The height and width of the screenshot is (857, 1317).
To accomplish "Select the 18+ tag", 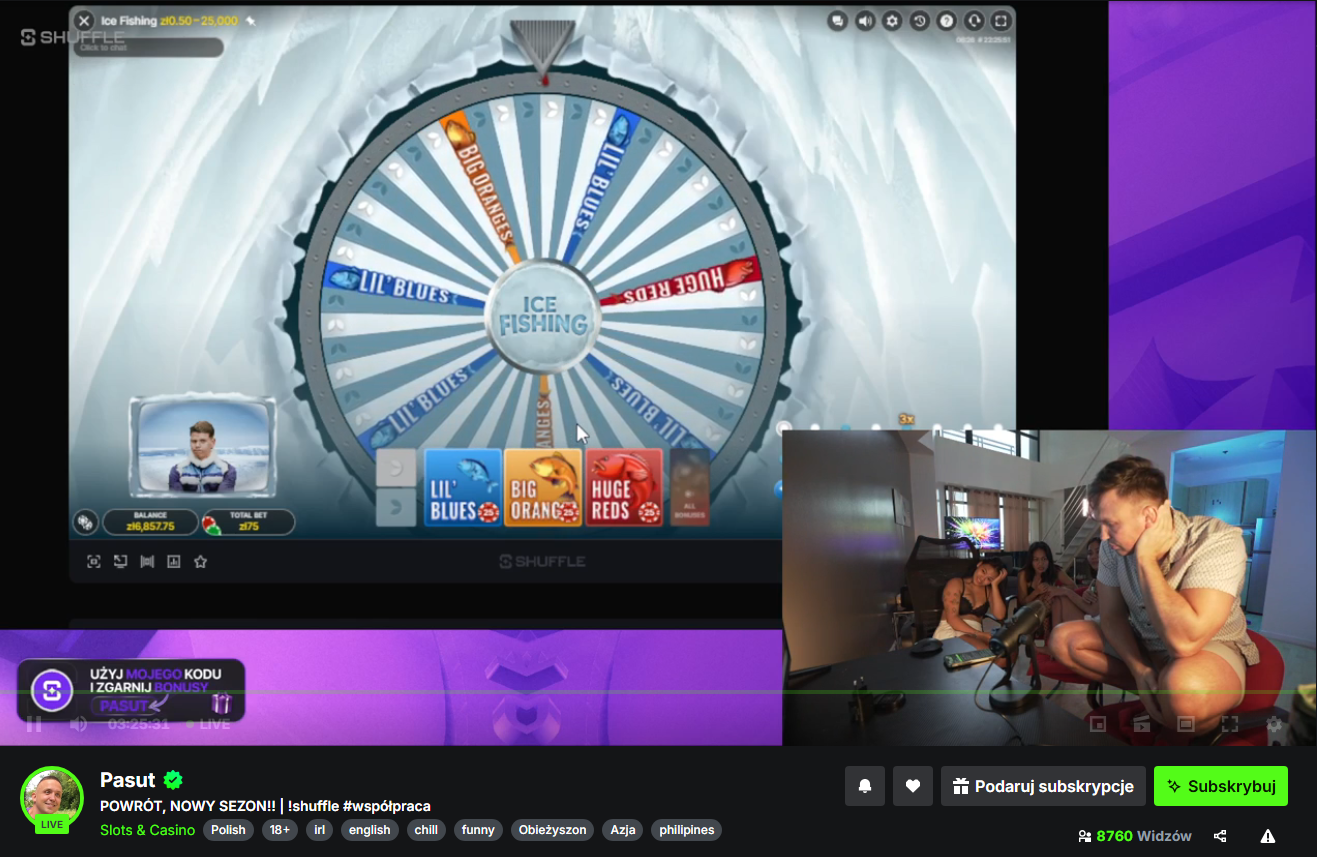I will coord(280,830).
